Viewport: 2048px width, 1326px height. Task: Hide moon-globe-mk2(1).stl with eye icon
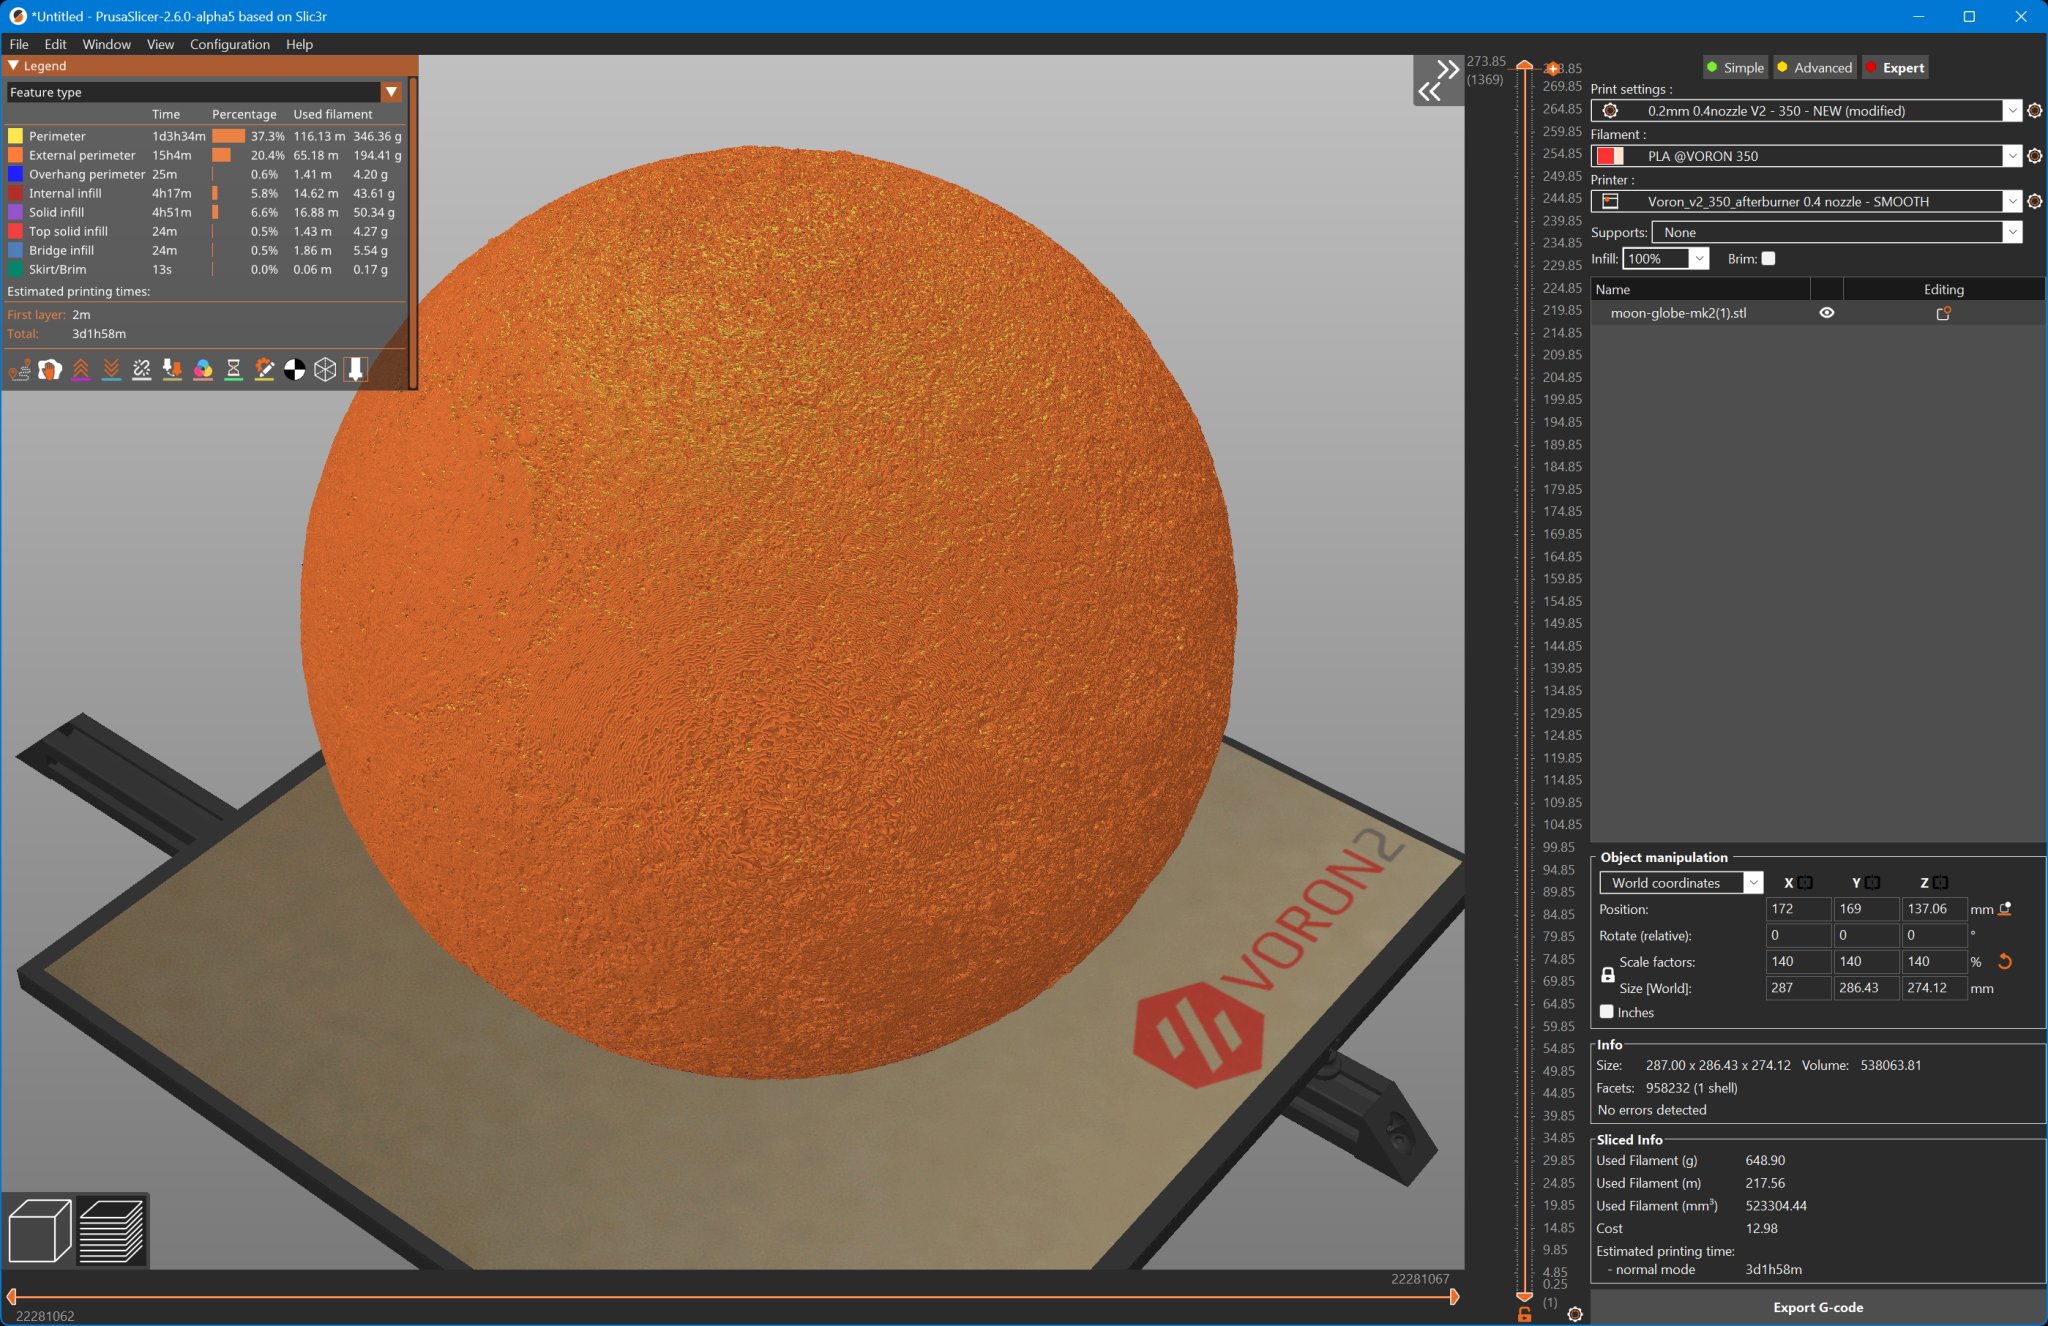point(1826,313)
